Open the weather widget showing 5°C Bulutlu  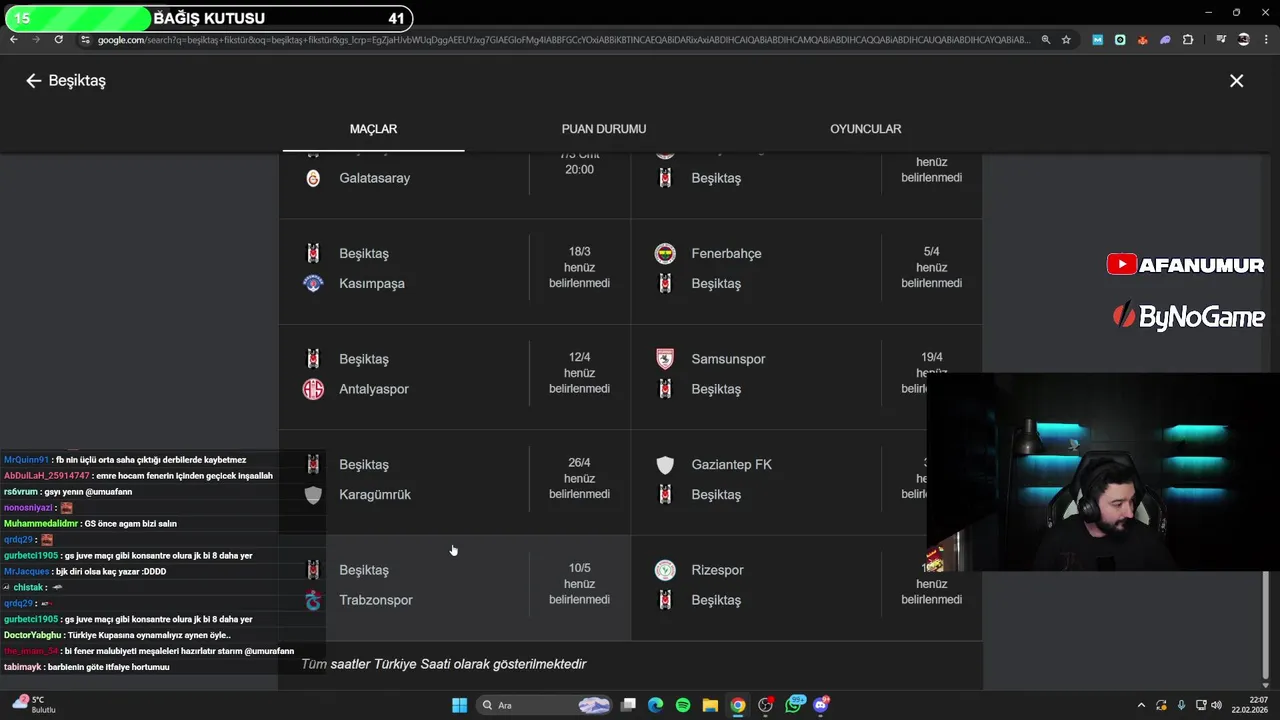32,705
